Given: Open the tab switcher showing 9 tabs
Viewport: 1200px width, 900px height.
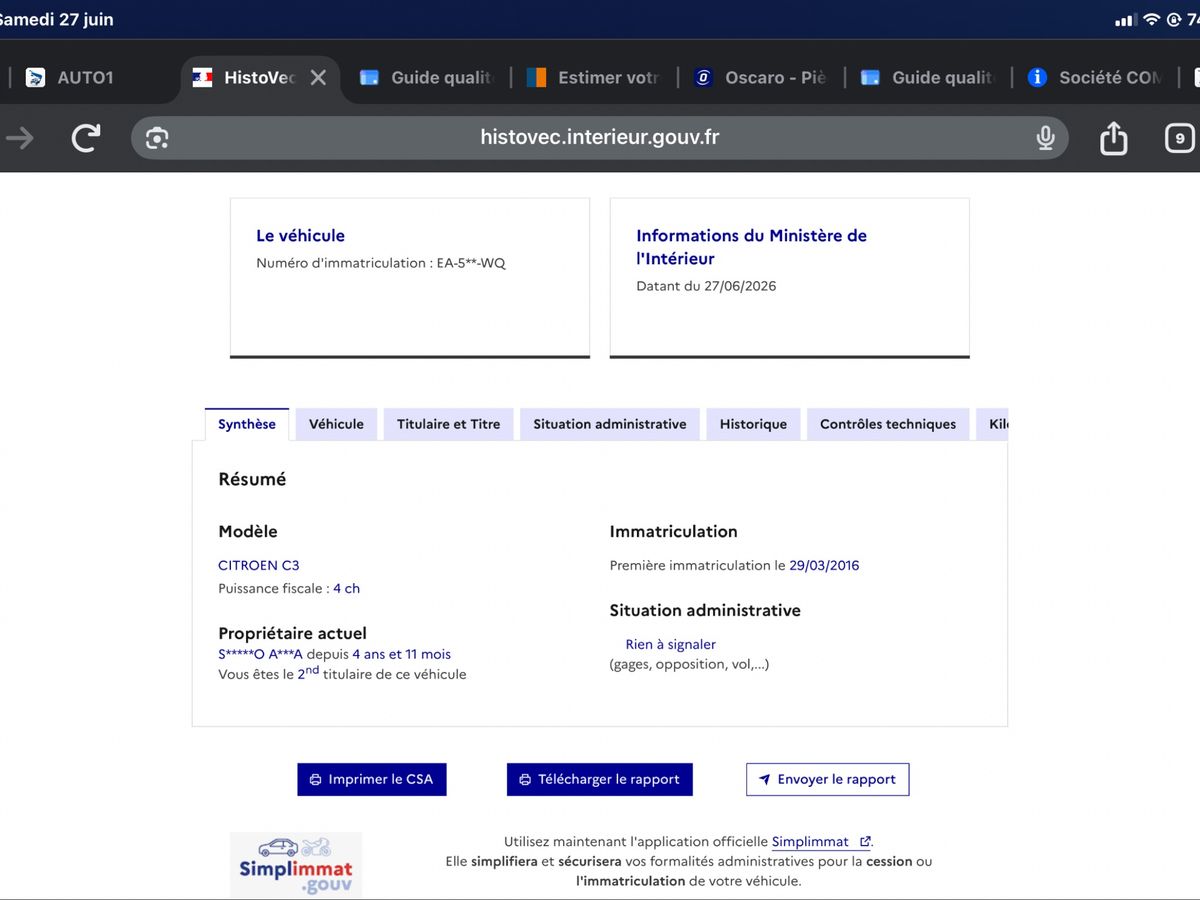Looking at the screenshot, I should (x=1180, y=138).
